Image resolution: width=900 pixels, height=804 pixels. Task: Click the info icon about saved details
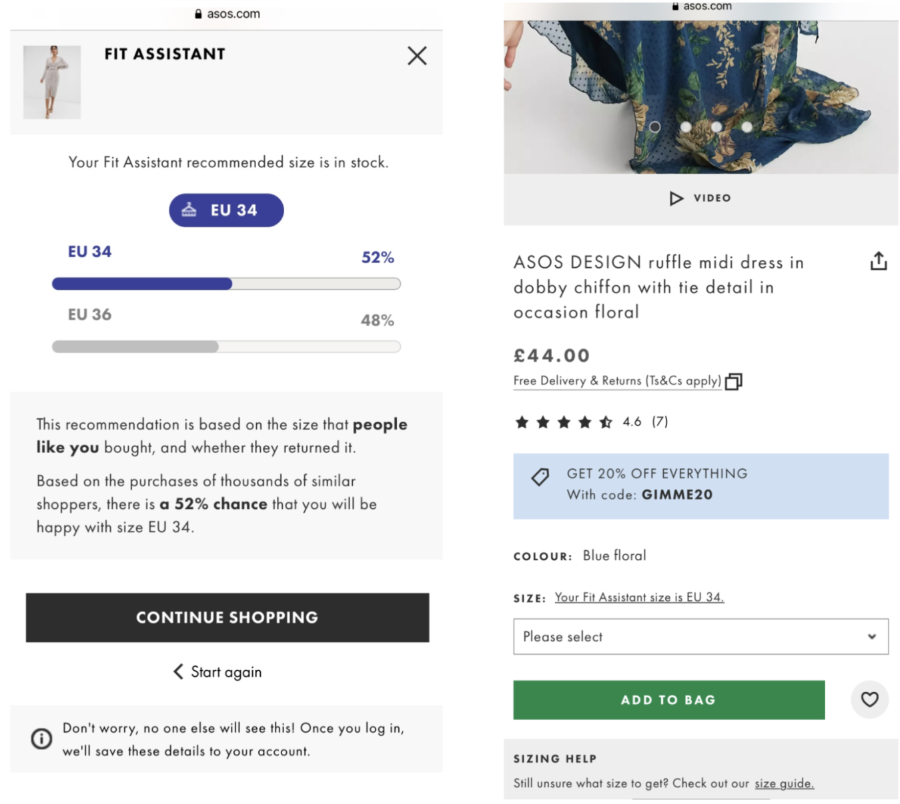[41, 739]
